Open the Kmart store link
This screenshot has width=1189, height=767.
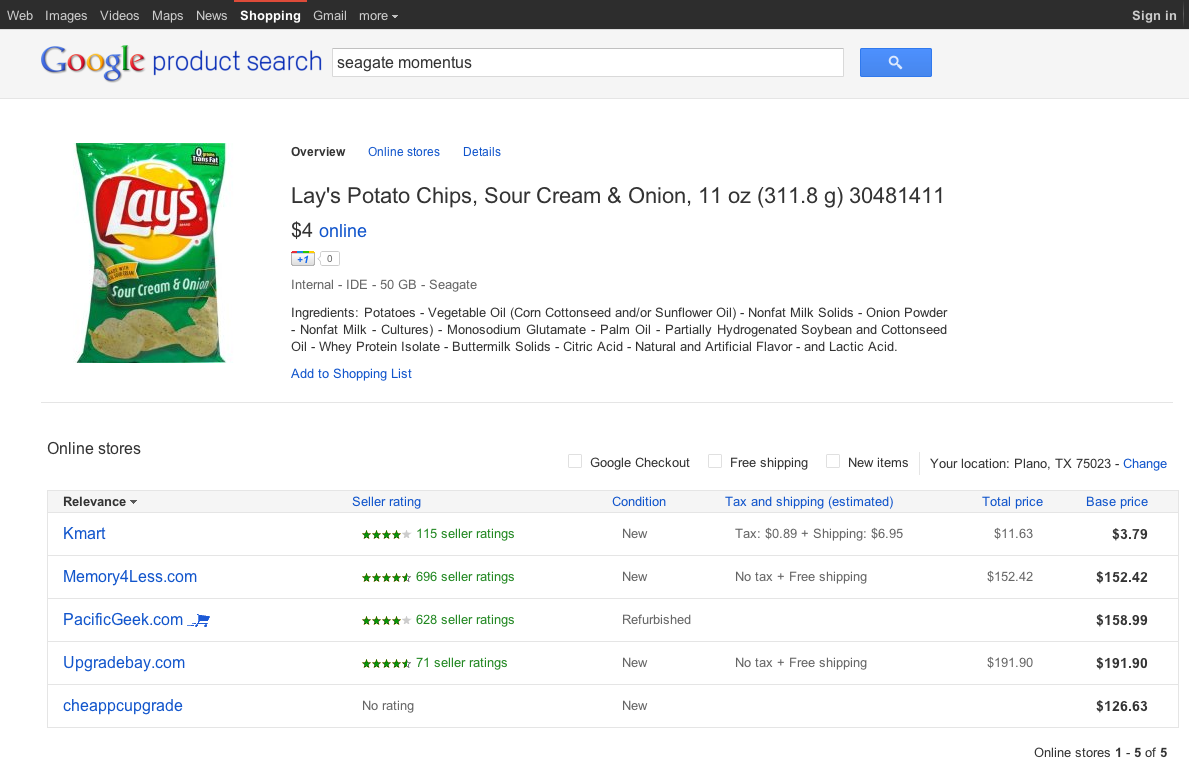84,533
